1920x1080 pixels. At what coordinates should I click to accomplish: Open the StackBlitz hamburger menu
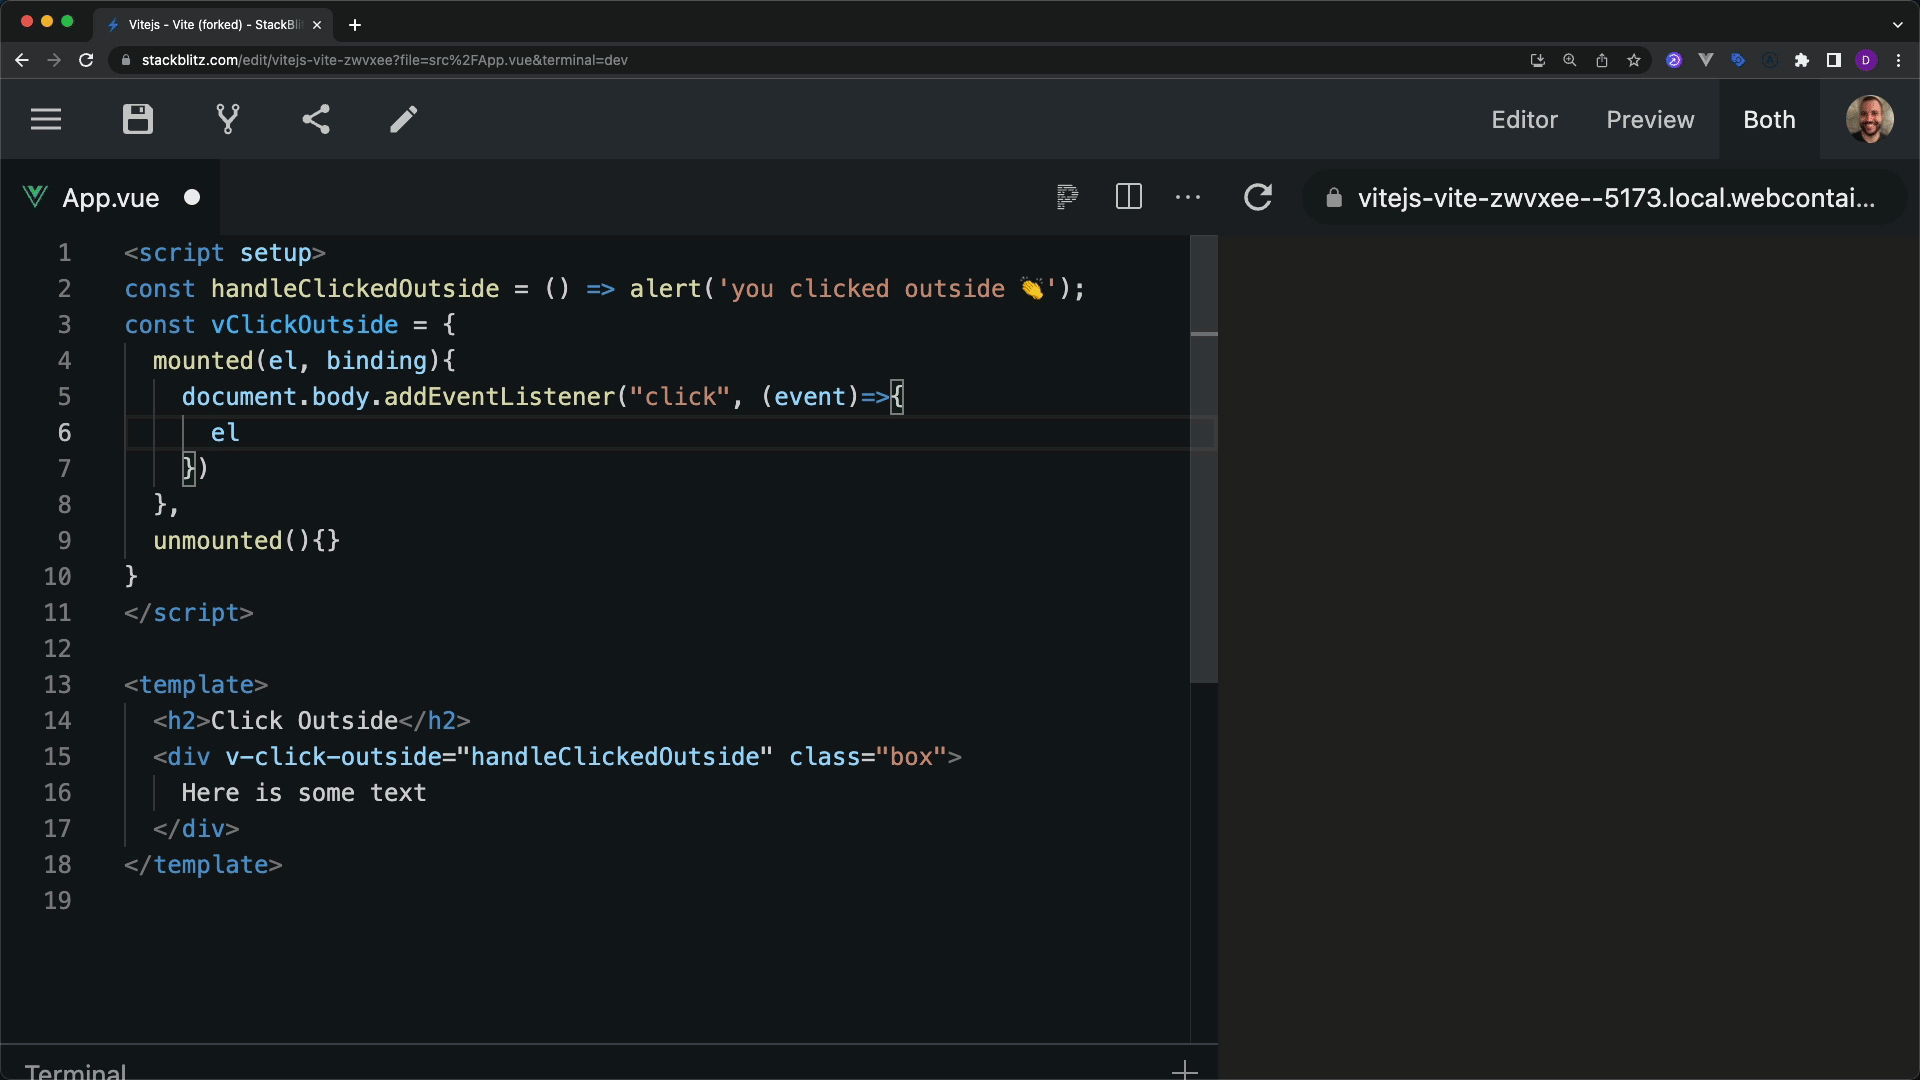tap(46, 120)
